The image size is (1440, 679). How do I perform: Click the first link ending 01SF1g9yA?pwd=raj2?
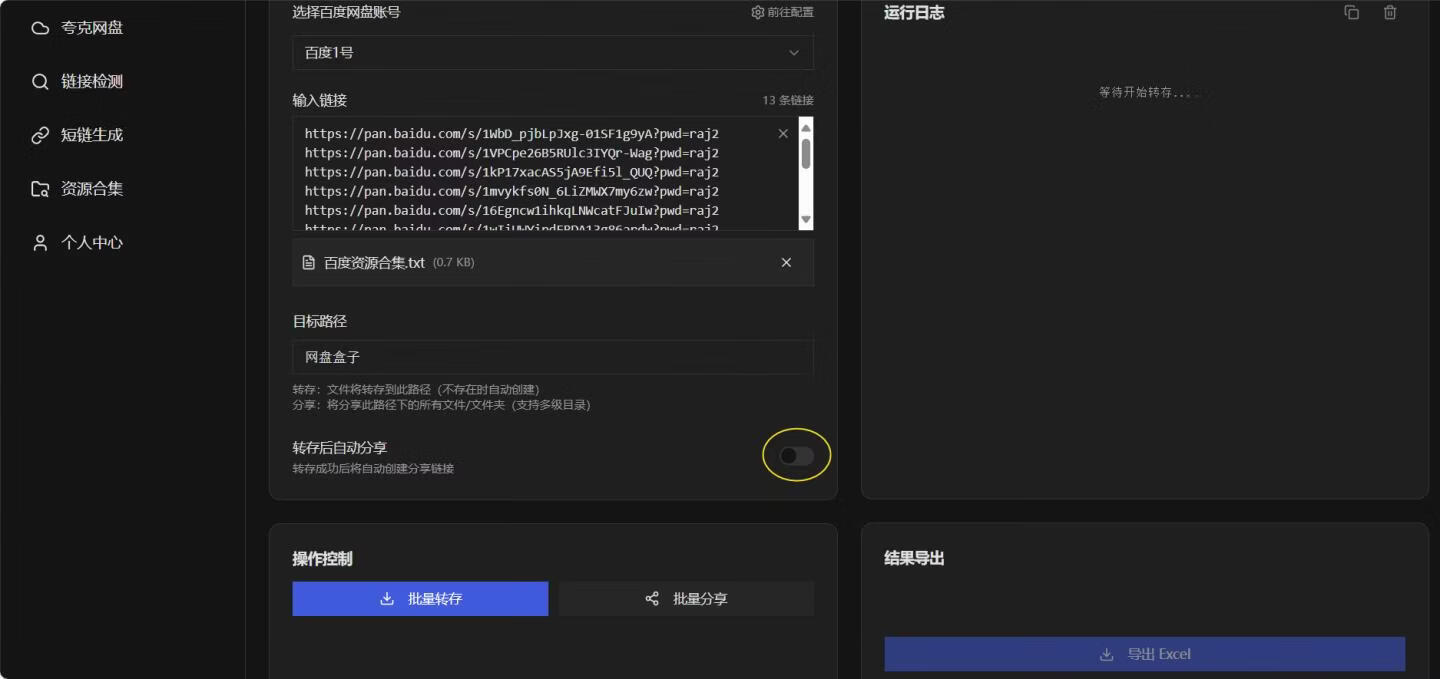click(512, 134)
